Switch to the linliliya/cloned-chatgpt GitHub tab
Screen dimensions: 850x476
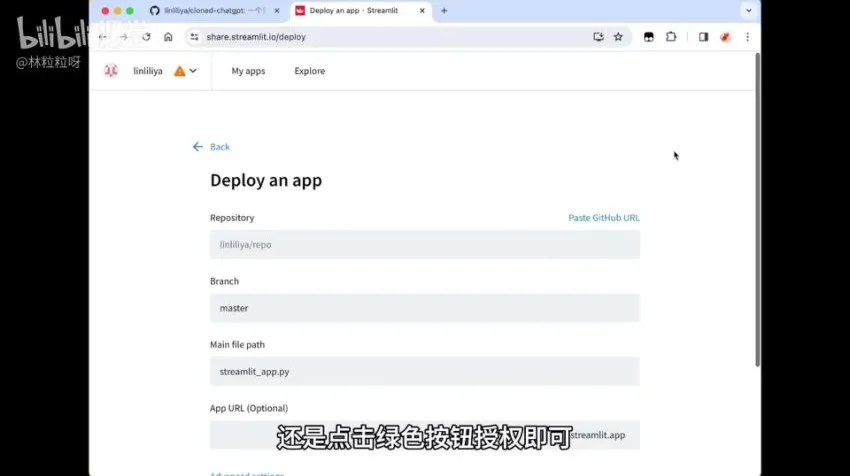point(215,10)
